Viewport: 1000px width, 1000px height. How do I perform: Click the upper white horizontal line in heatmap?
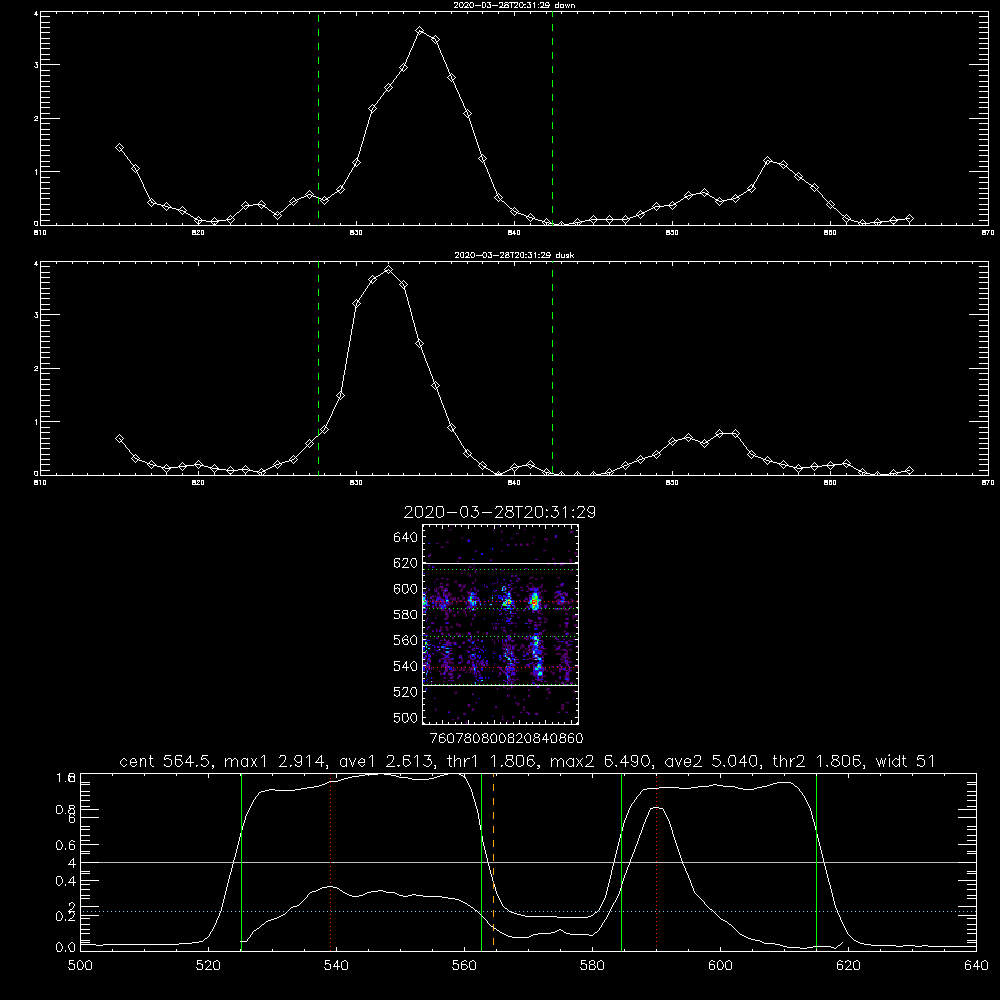coord(501,564)
